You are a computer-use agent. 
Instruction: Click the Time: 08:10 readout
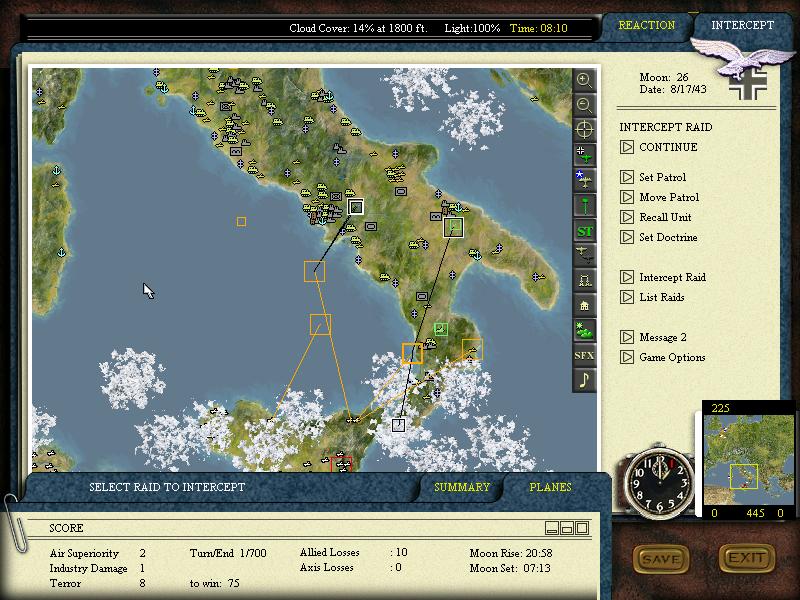point(538,28)
